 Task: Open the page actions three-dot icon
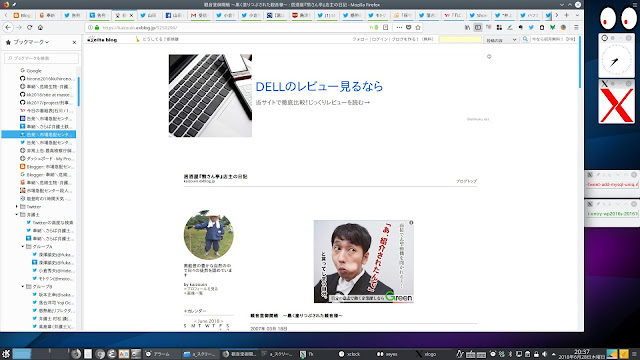[x=399, y=27]
